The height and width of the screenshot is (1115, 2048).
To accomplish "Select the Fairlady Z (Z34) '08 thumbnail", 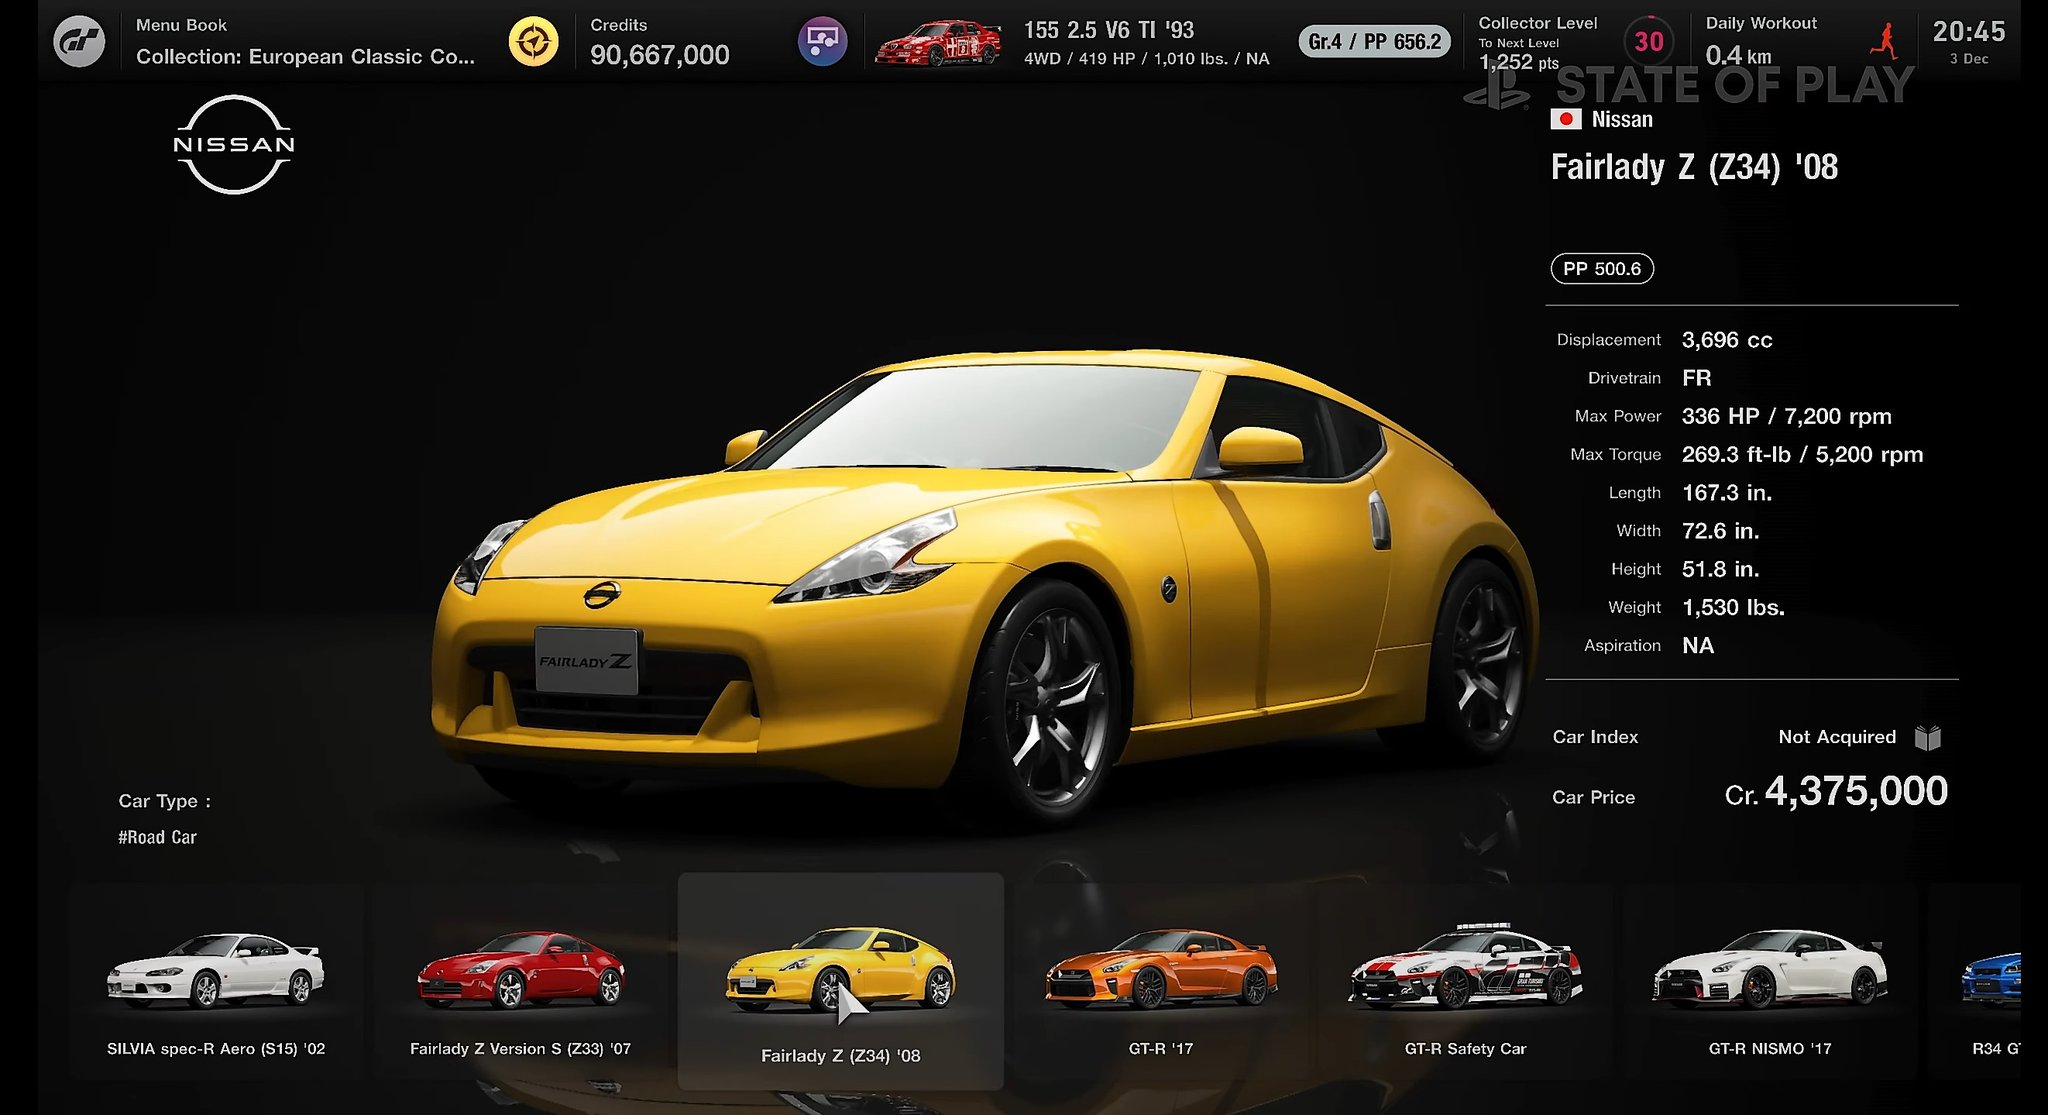I will (x=841, y=981).
